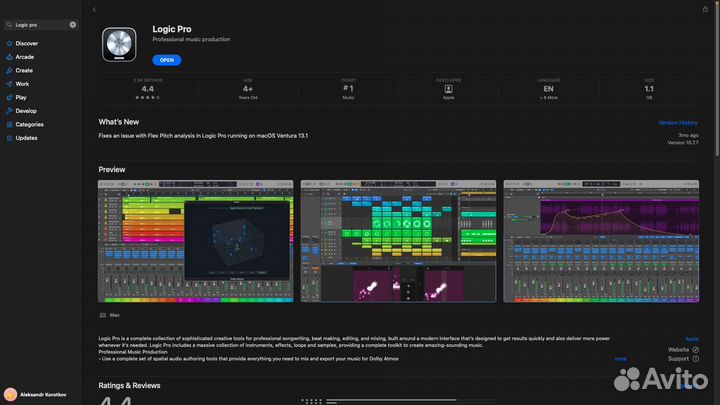This screenshot has height=405, width=720.
Task: Click the user avatar icon
Action: [10, 394]
